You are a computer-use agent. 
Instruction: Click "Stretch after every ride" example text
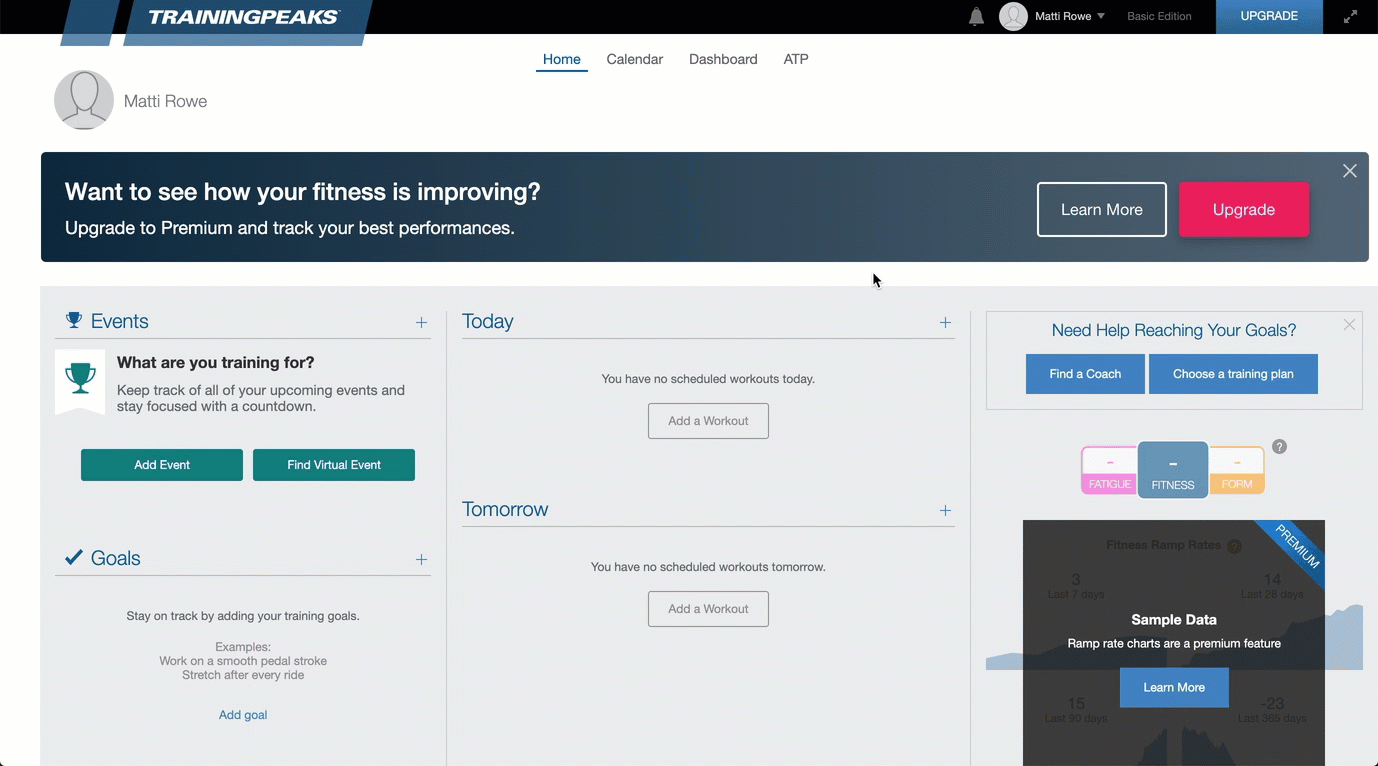tap(243, 675)
